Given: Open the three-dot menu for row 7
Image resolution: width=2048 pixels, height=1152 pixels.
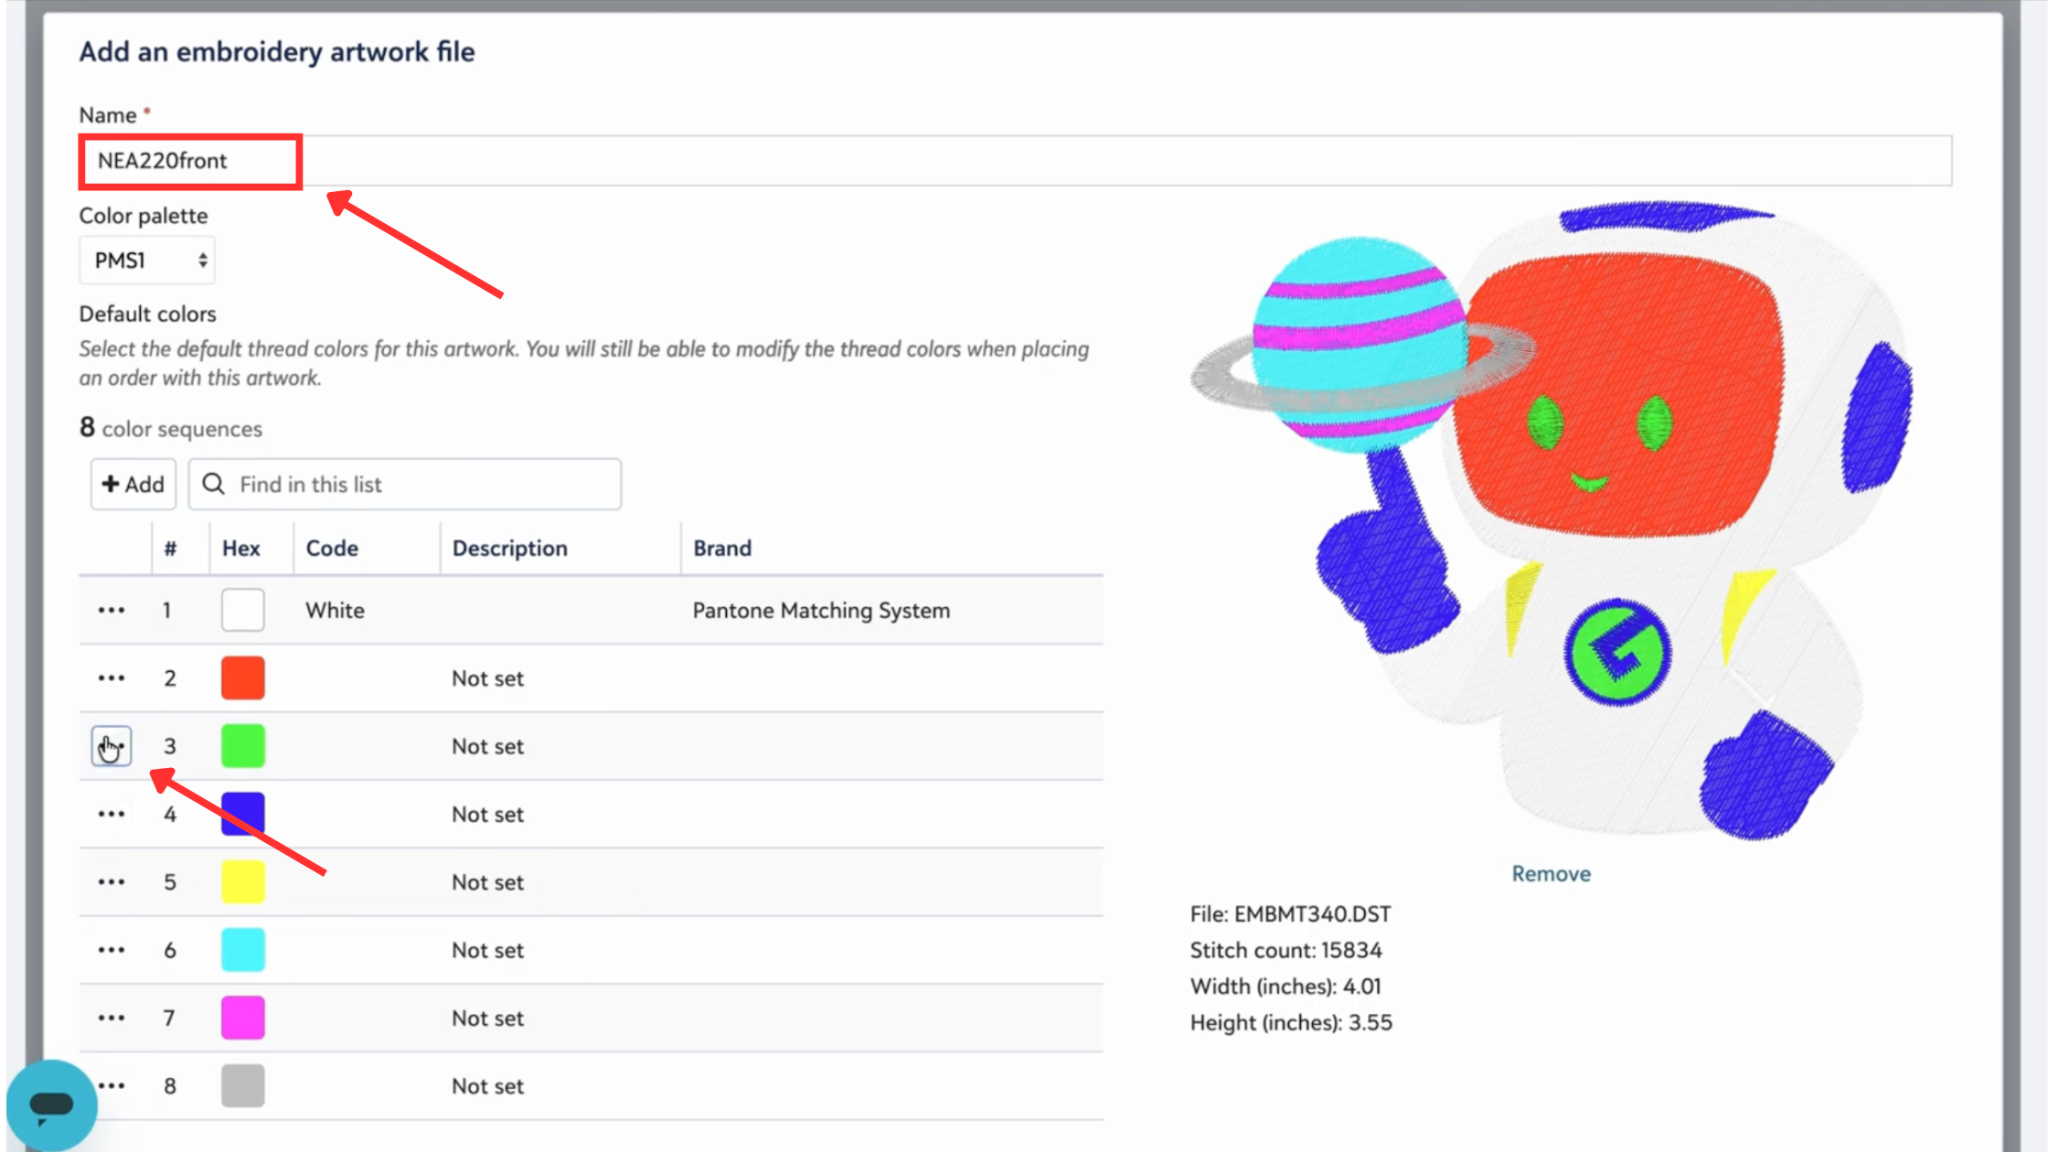Looking at the screenshot, I should pyautogui.click(x=111, y=1018).
